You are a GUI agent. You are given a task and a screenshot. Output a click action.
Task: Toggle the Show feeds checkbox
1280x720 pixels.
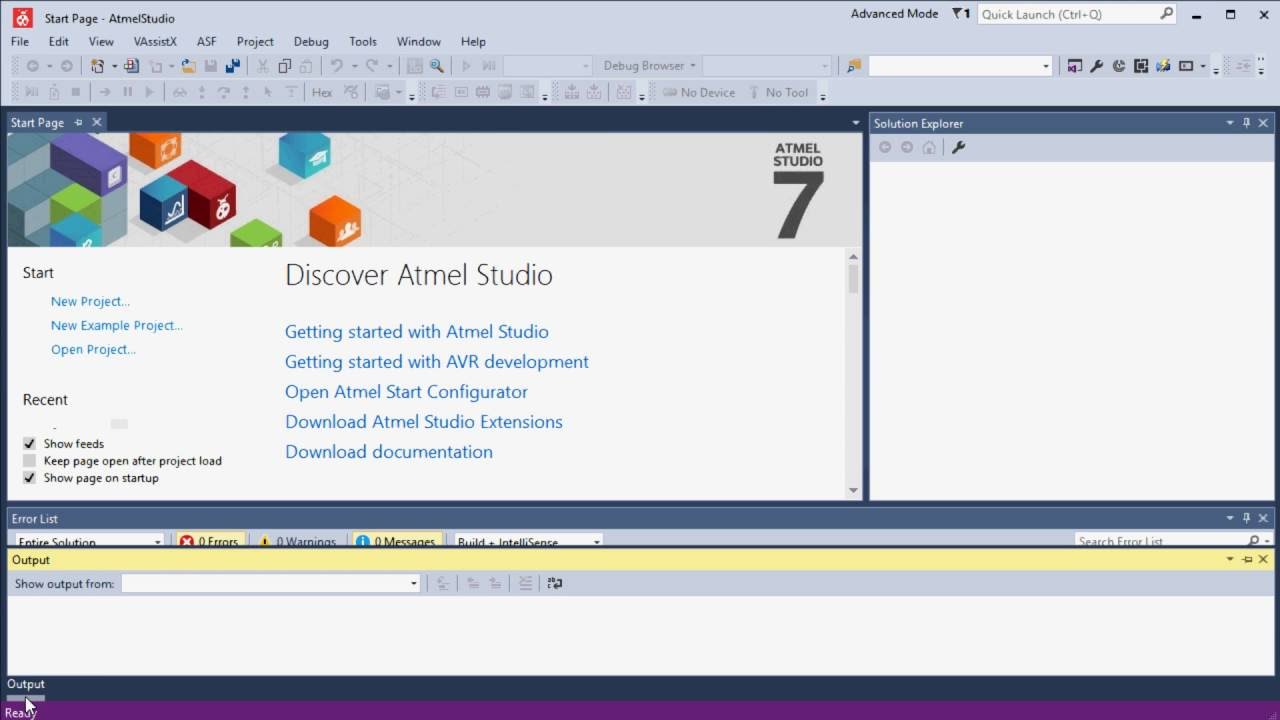tap(29, 443)
